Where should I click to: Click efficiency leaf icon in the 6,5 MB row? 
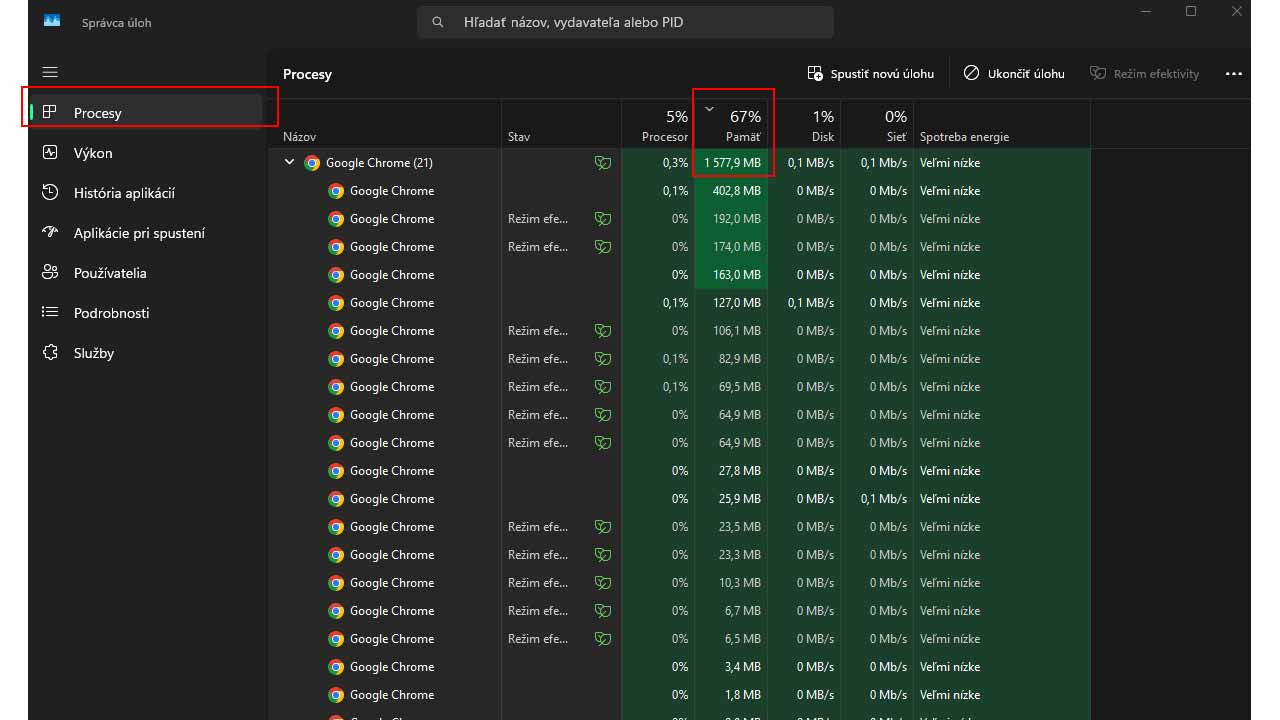click(x=602, y=639)
